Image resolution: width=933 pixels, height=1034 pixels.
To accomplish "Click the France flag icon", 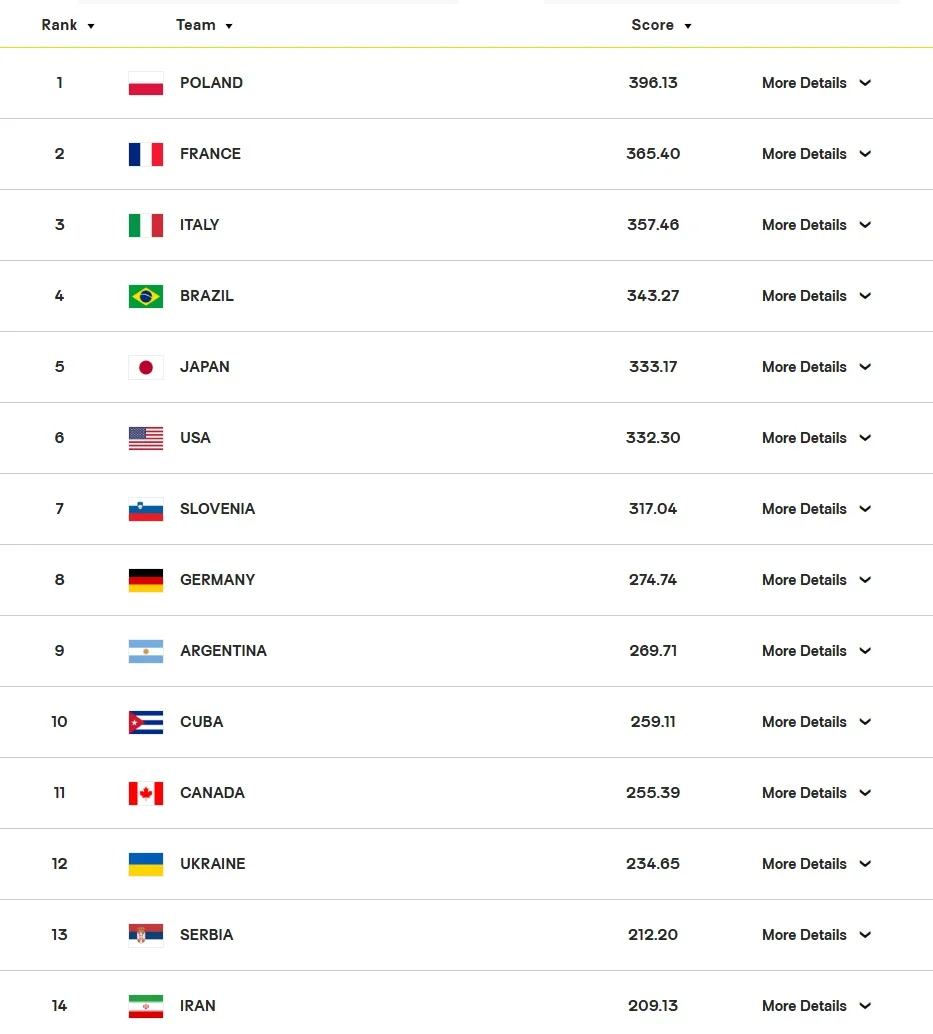I will [146, 155].
